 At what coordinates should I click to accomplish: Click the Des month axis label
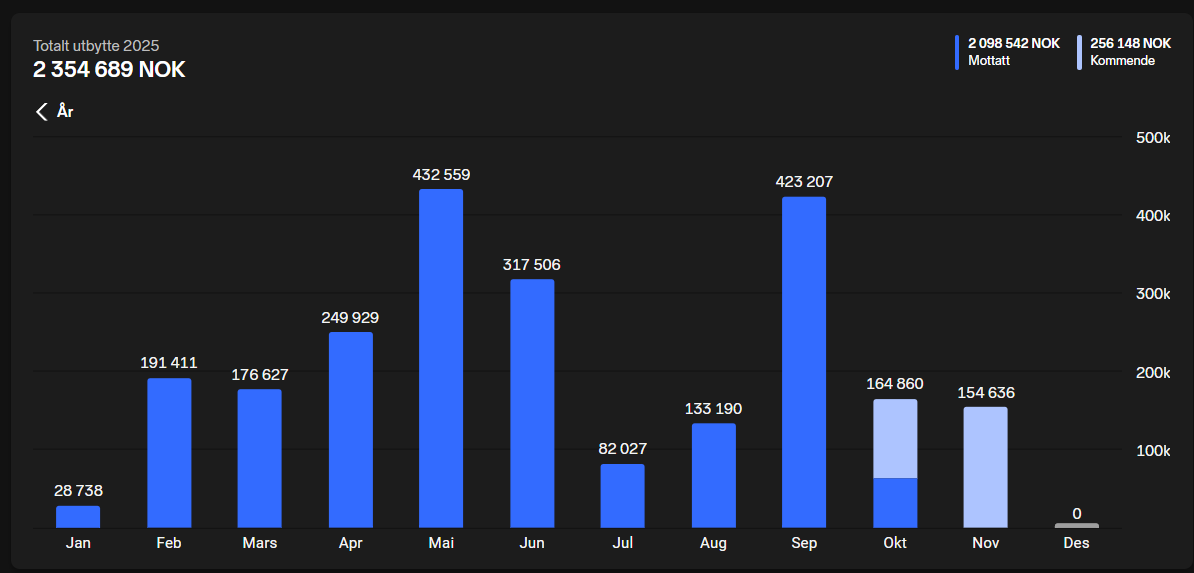tap(1077, 543)
